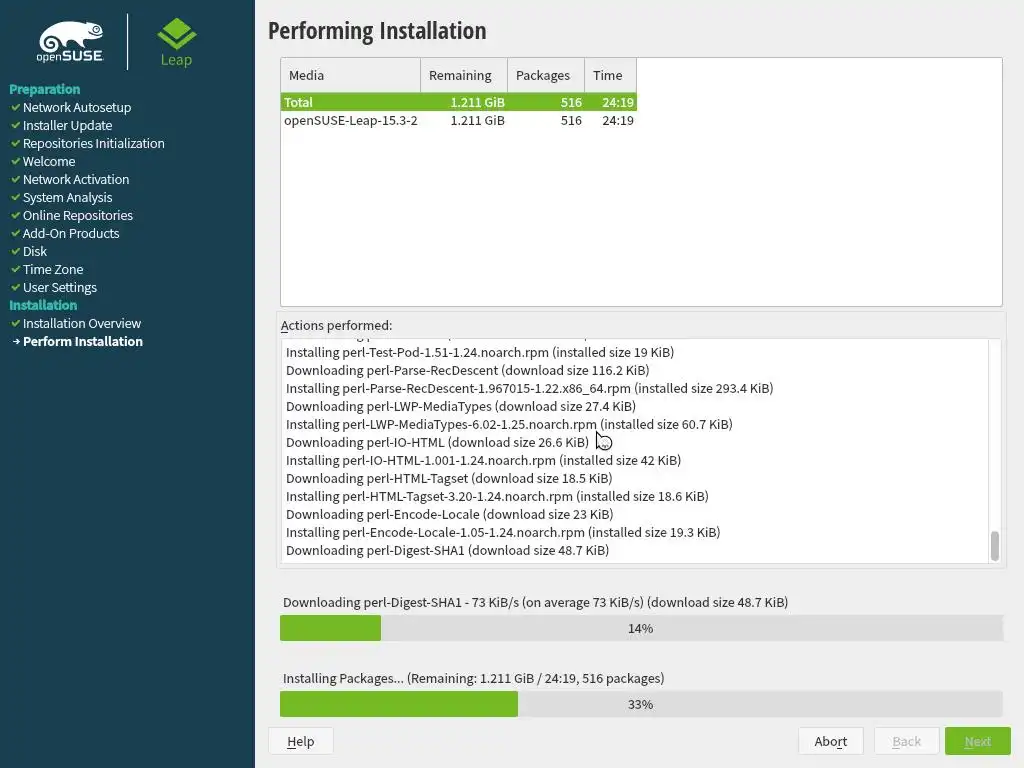Click the checkmark beside Online Repositories
Screen dimensions: 1024x768
point(15,215)
